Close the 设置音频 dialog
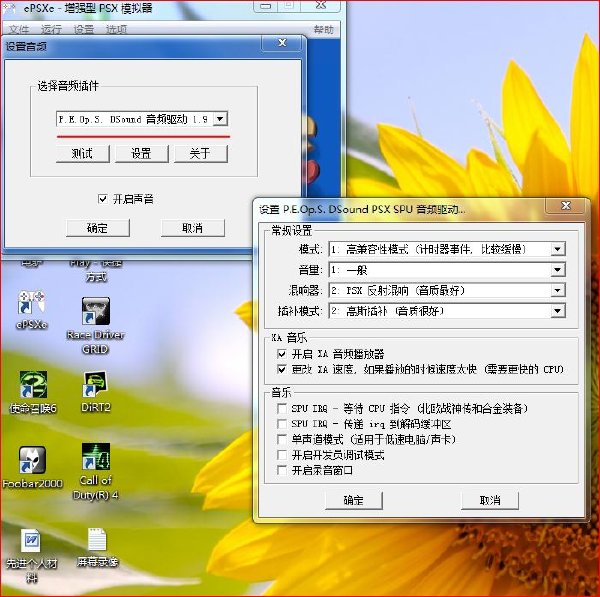This screenshot has width=600, height=597. tap(282, 43)
